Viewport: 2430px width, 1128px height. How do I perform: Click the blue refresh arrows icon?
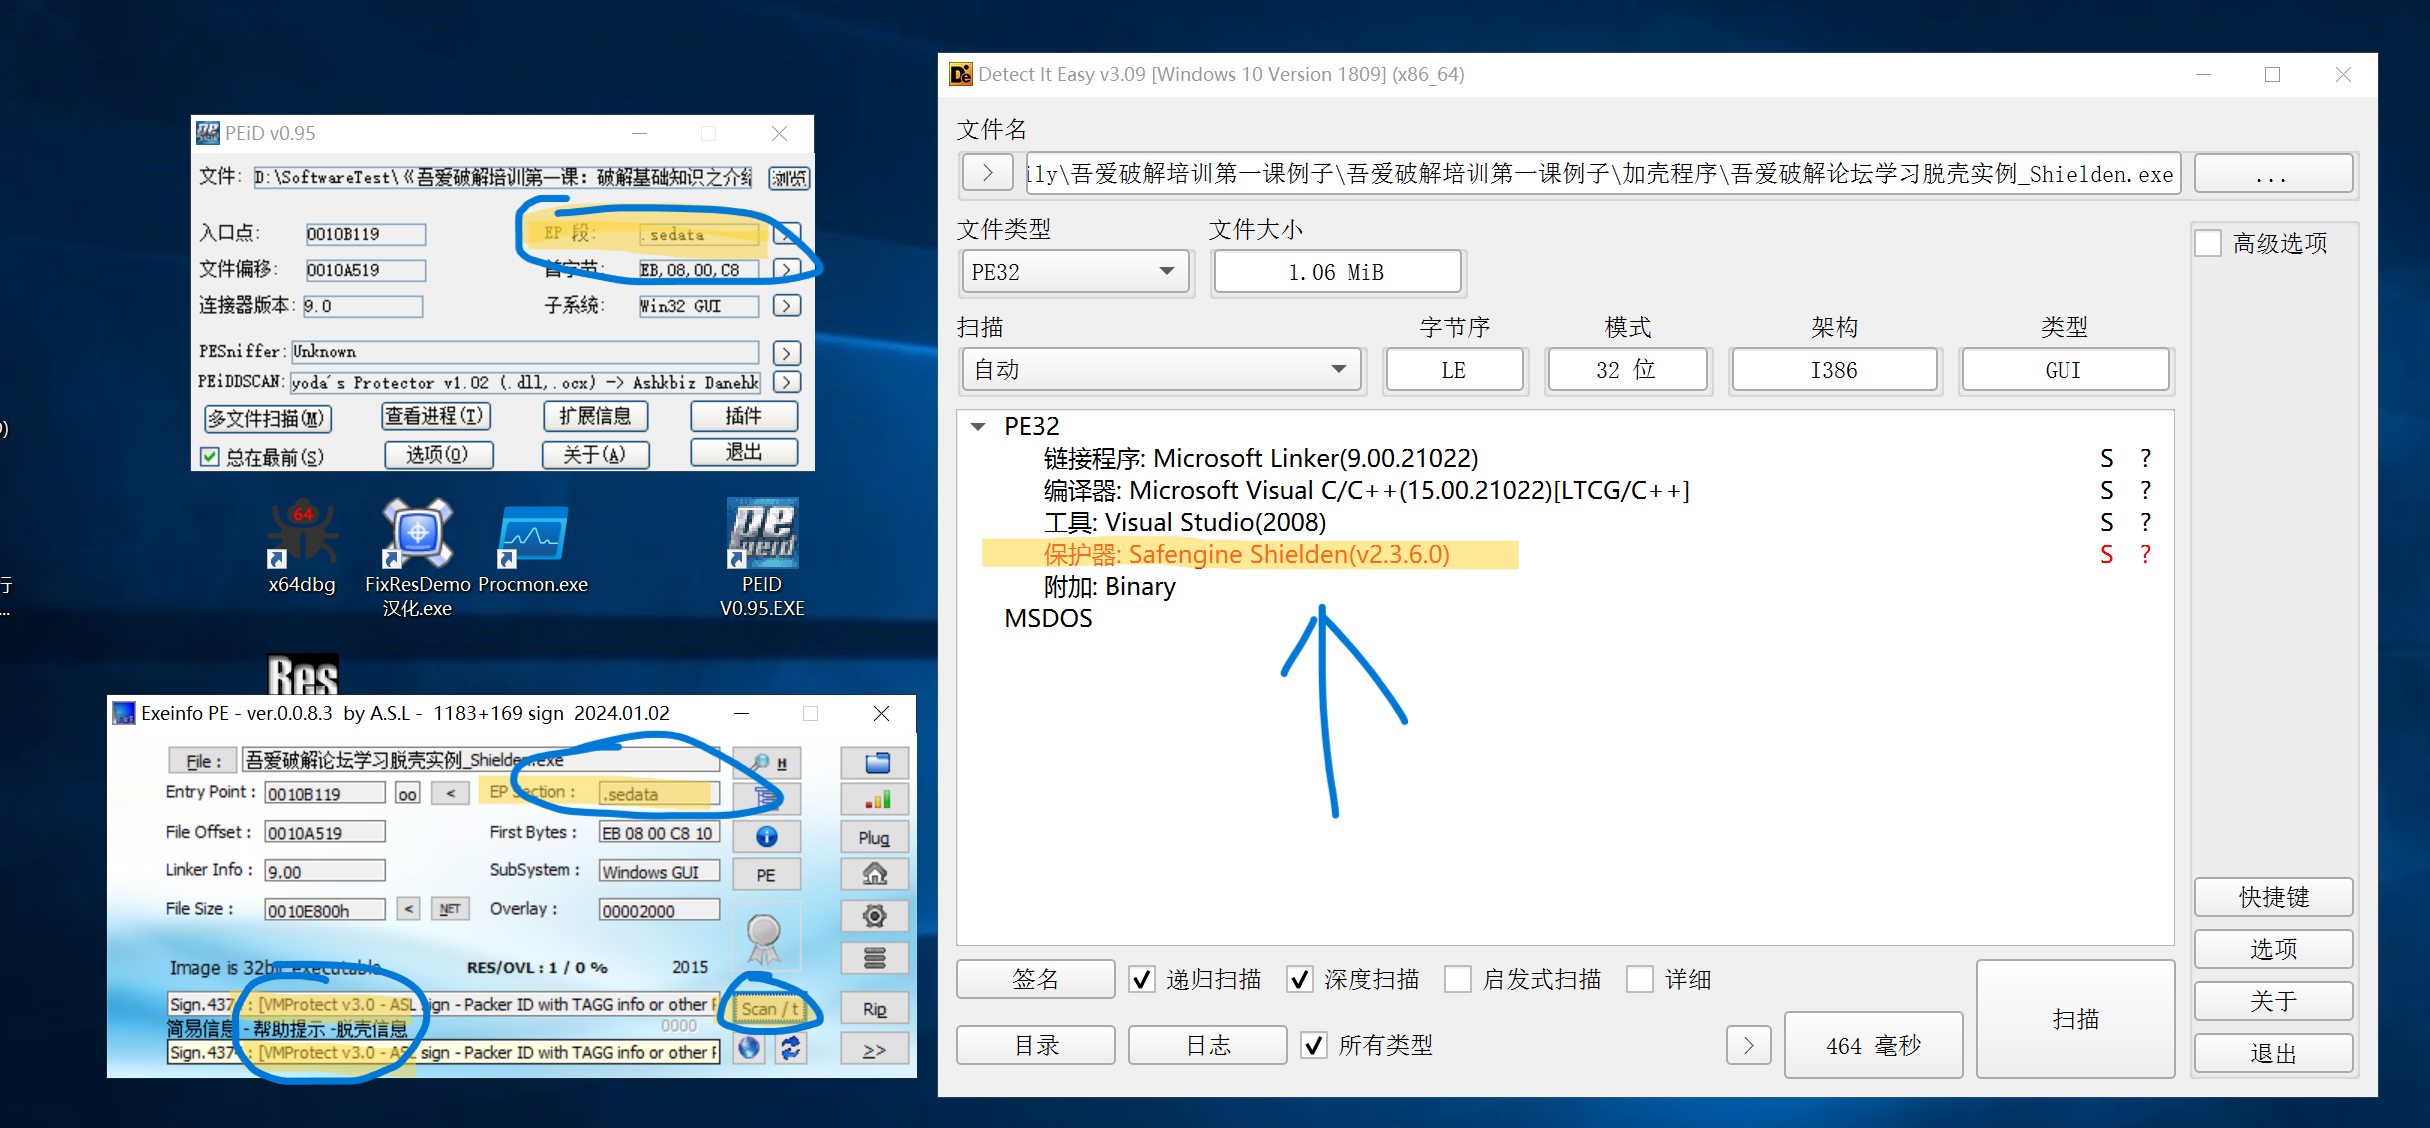[x=790, y=1048]
